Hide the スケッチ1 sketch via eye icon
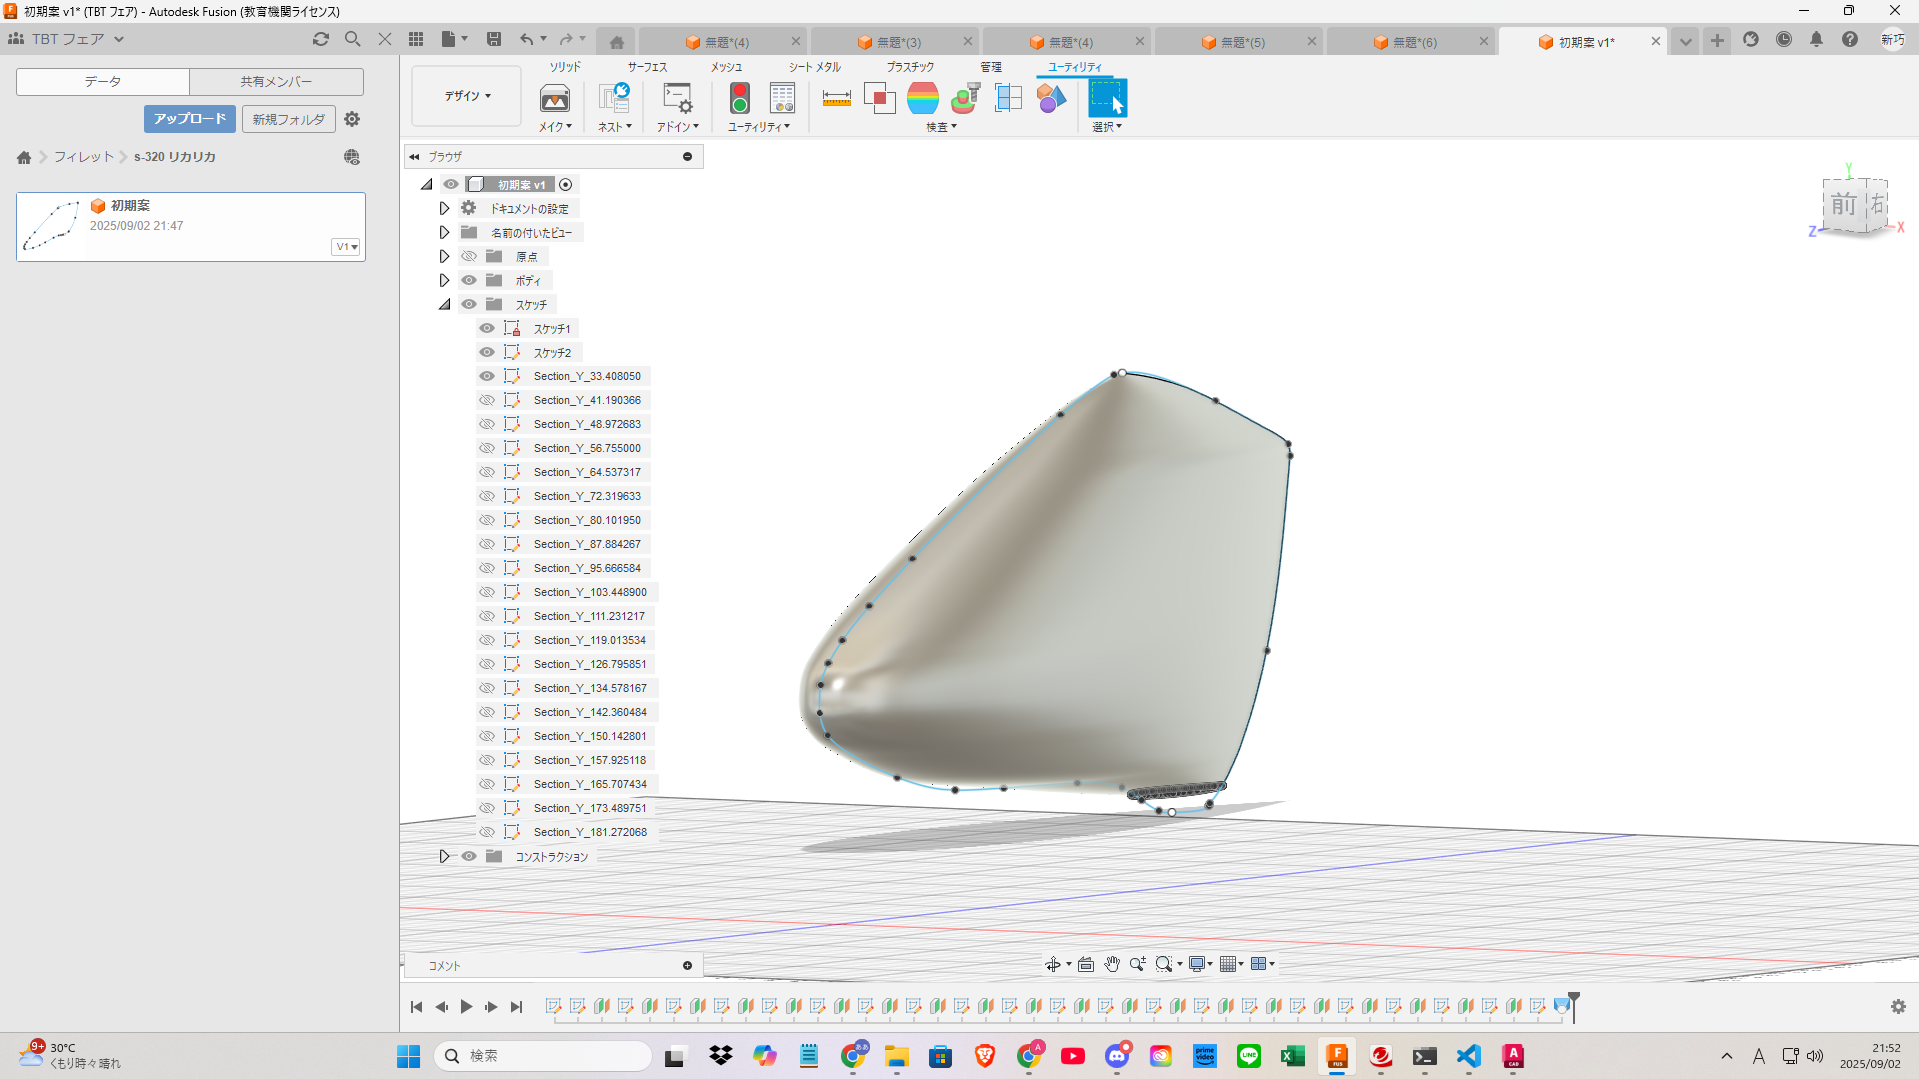The image size is (1919, 1079). click(x=487, y=328)
